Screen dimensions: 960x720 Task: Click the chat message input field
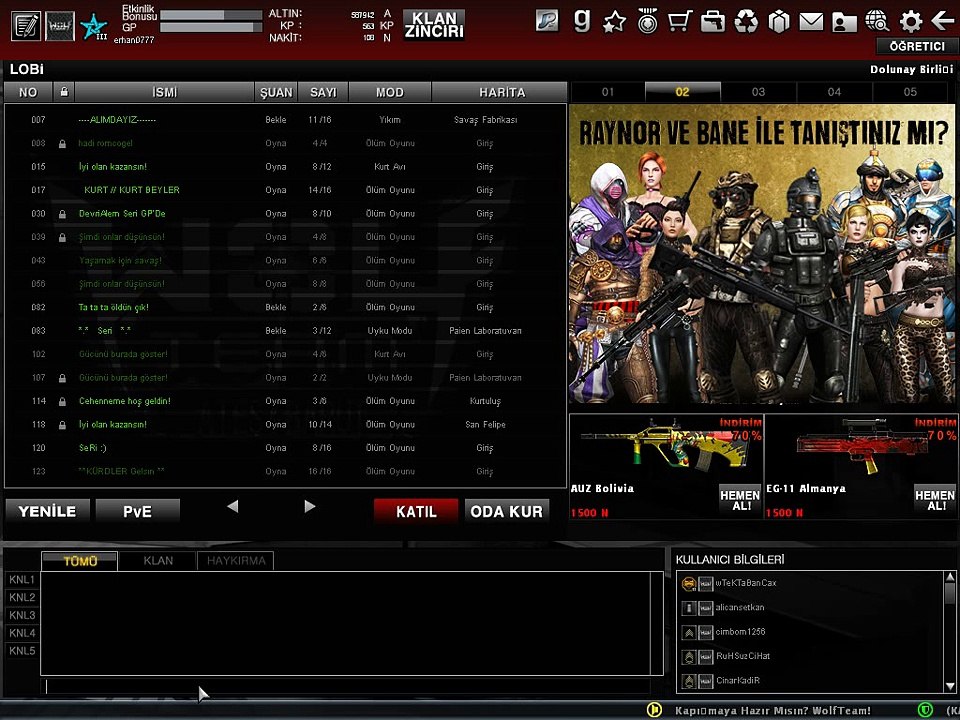(x=346, y=686)
